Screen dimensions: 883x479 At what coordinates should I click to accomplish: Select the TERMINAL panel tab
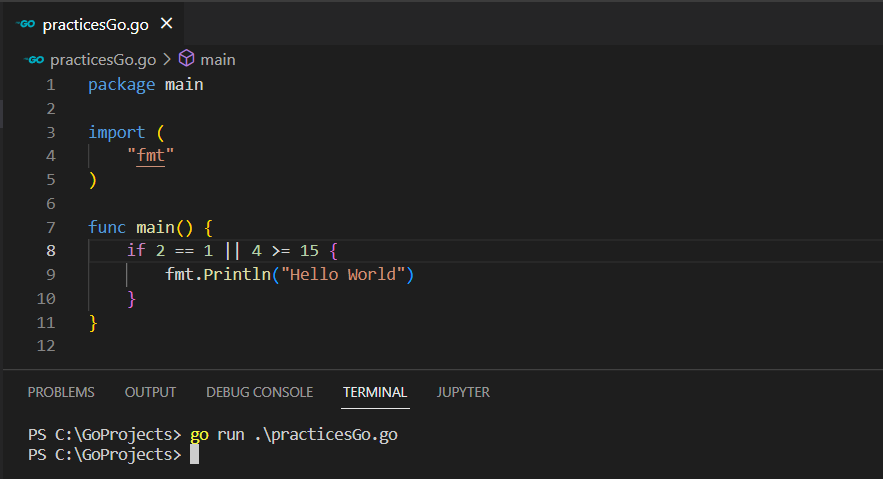pos(375,392)
